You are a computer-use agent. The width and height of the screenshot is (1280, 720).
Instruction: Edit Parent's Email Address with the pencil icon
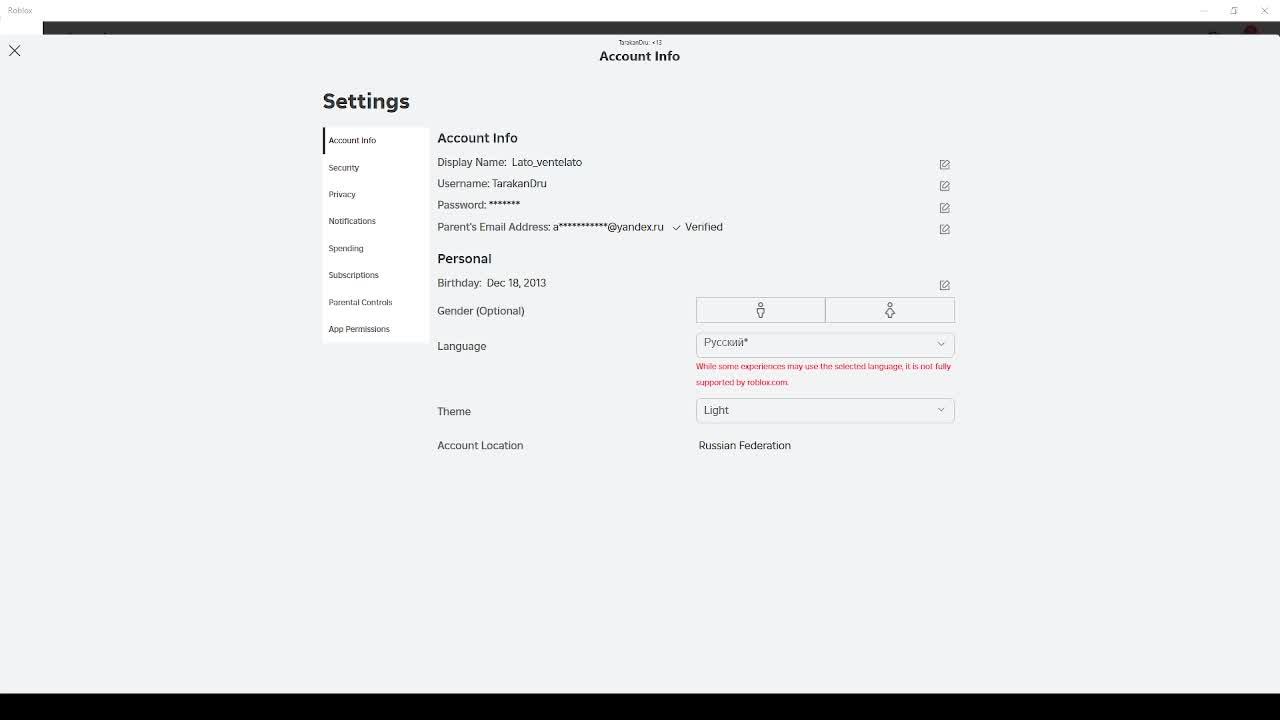pyautogui.click(x=944, y=229)
